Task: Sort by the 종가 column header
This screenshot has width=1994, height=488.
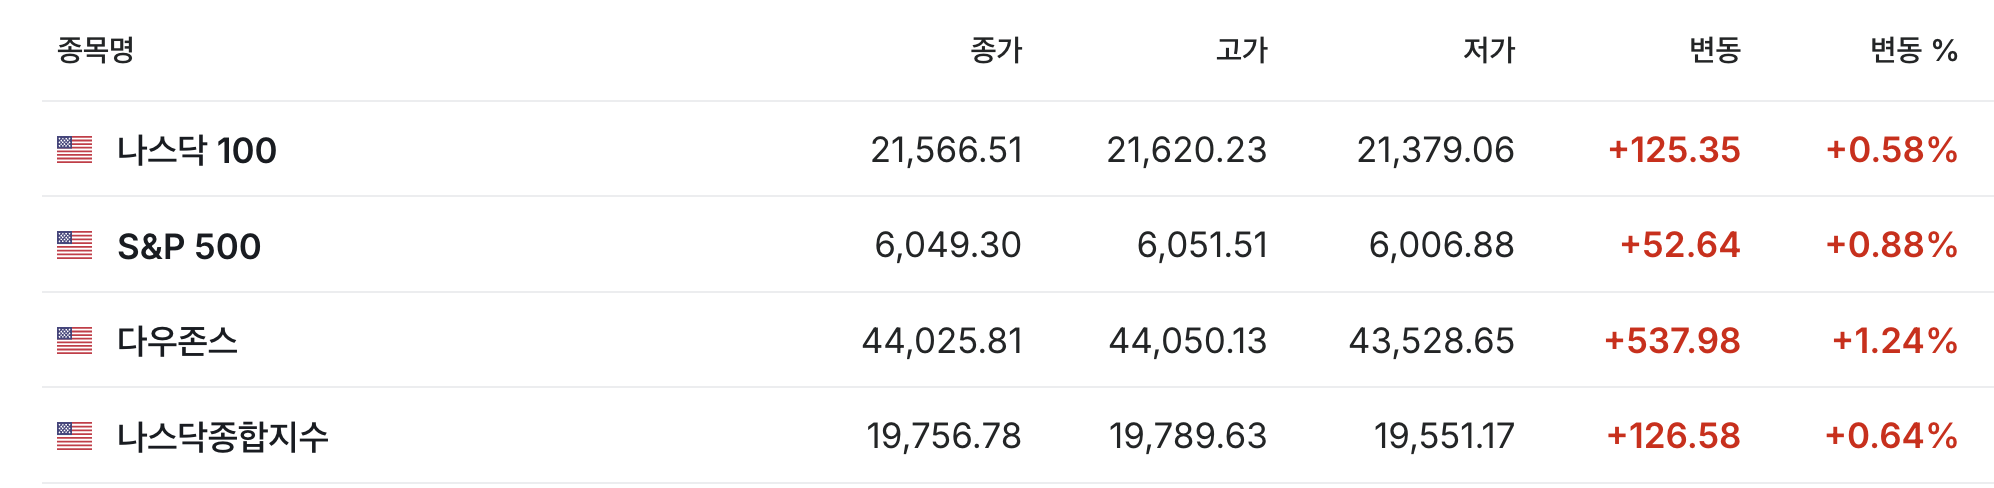Action: click(x=996, y=49)
